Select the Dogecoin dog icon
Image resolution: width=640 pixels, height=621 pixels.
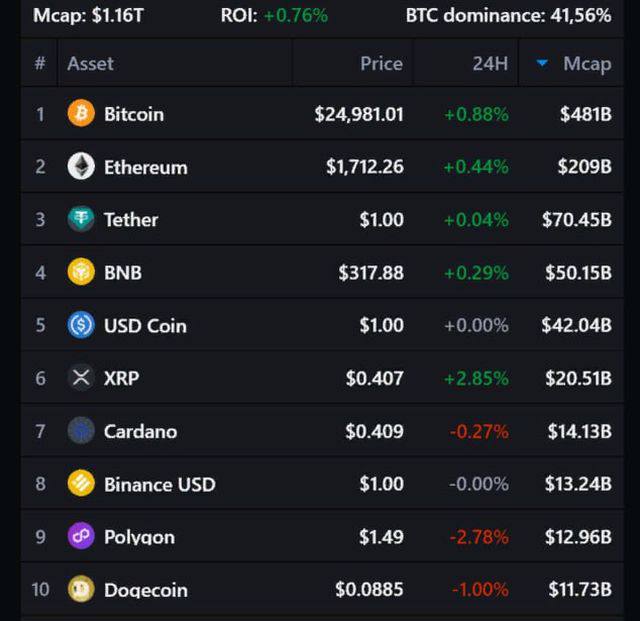tap(81, 590)
